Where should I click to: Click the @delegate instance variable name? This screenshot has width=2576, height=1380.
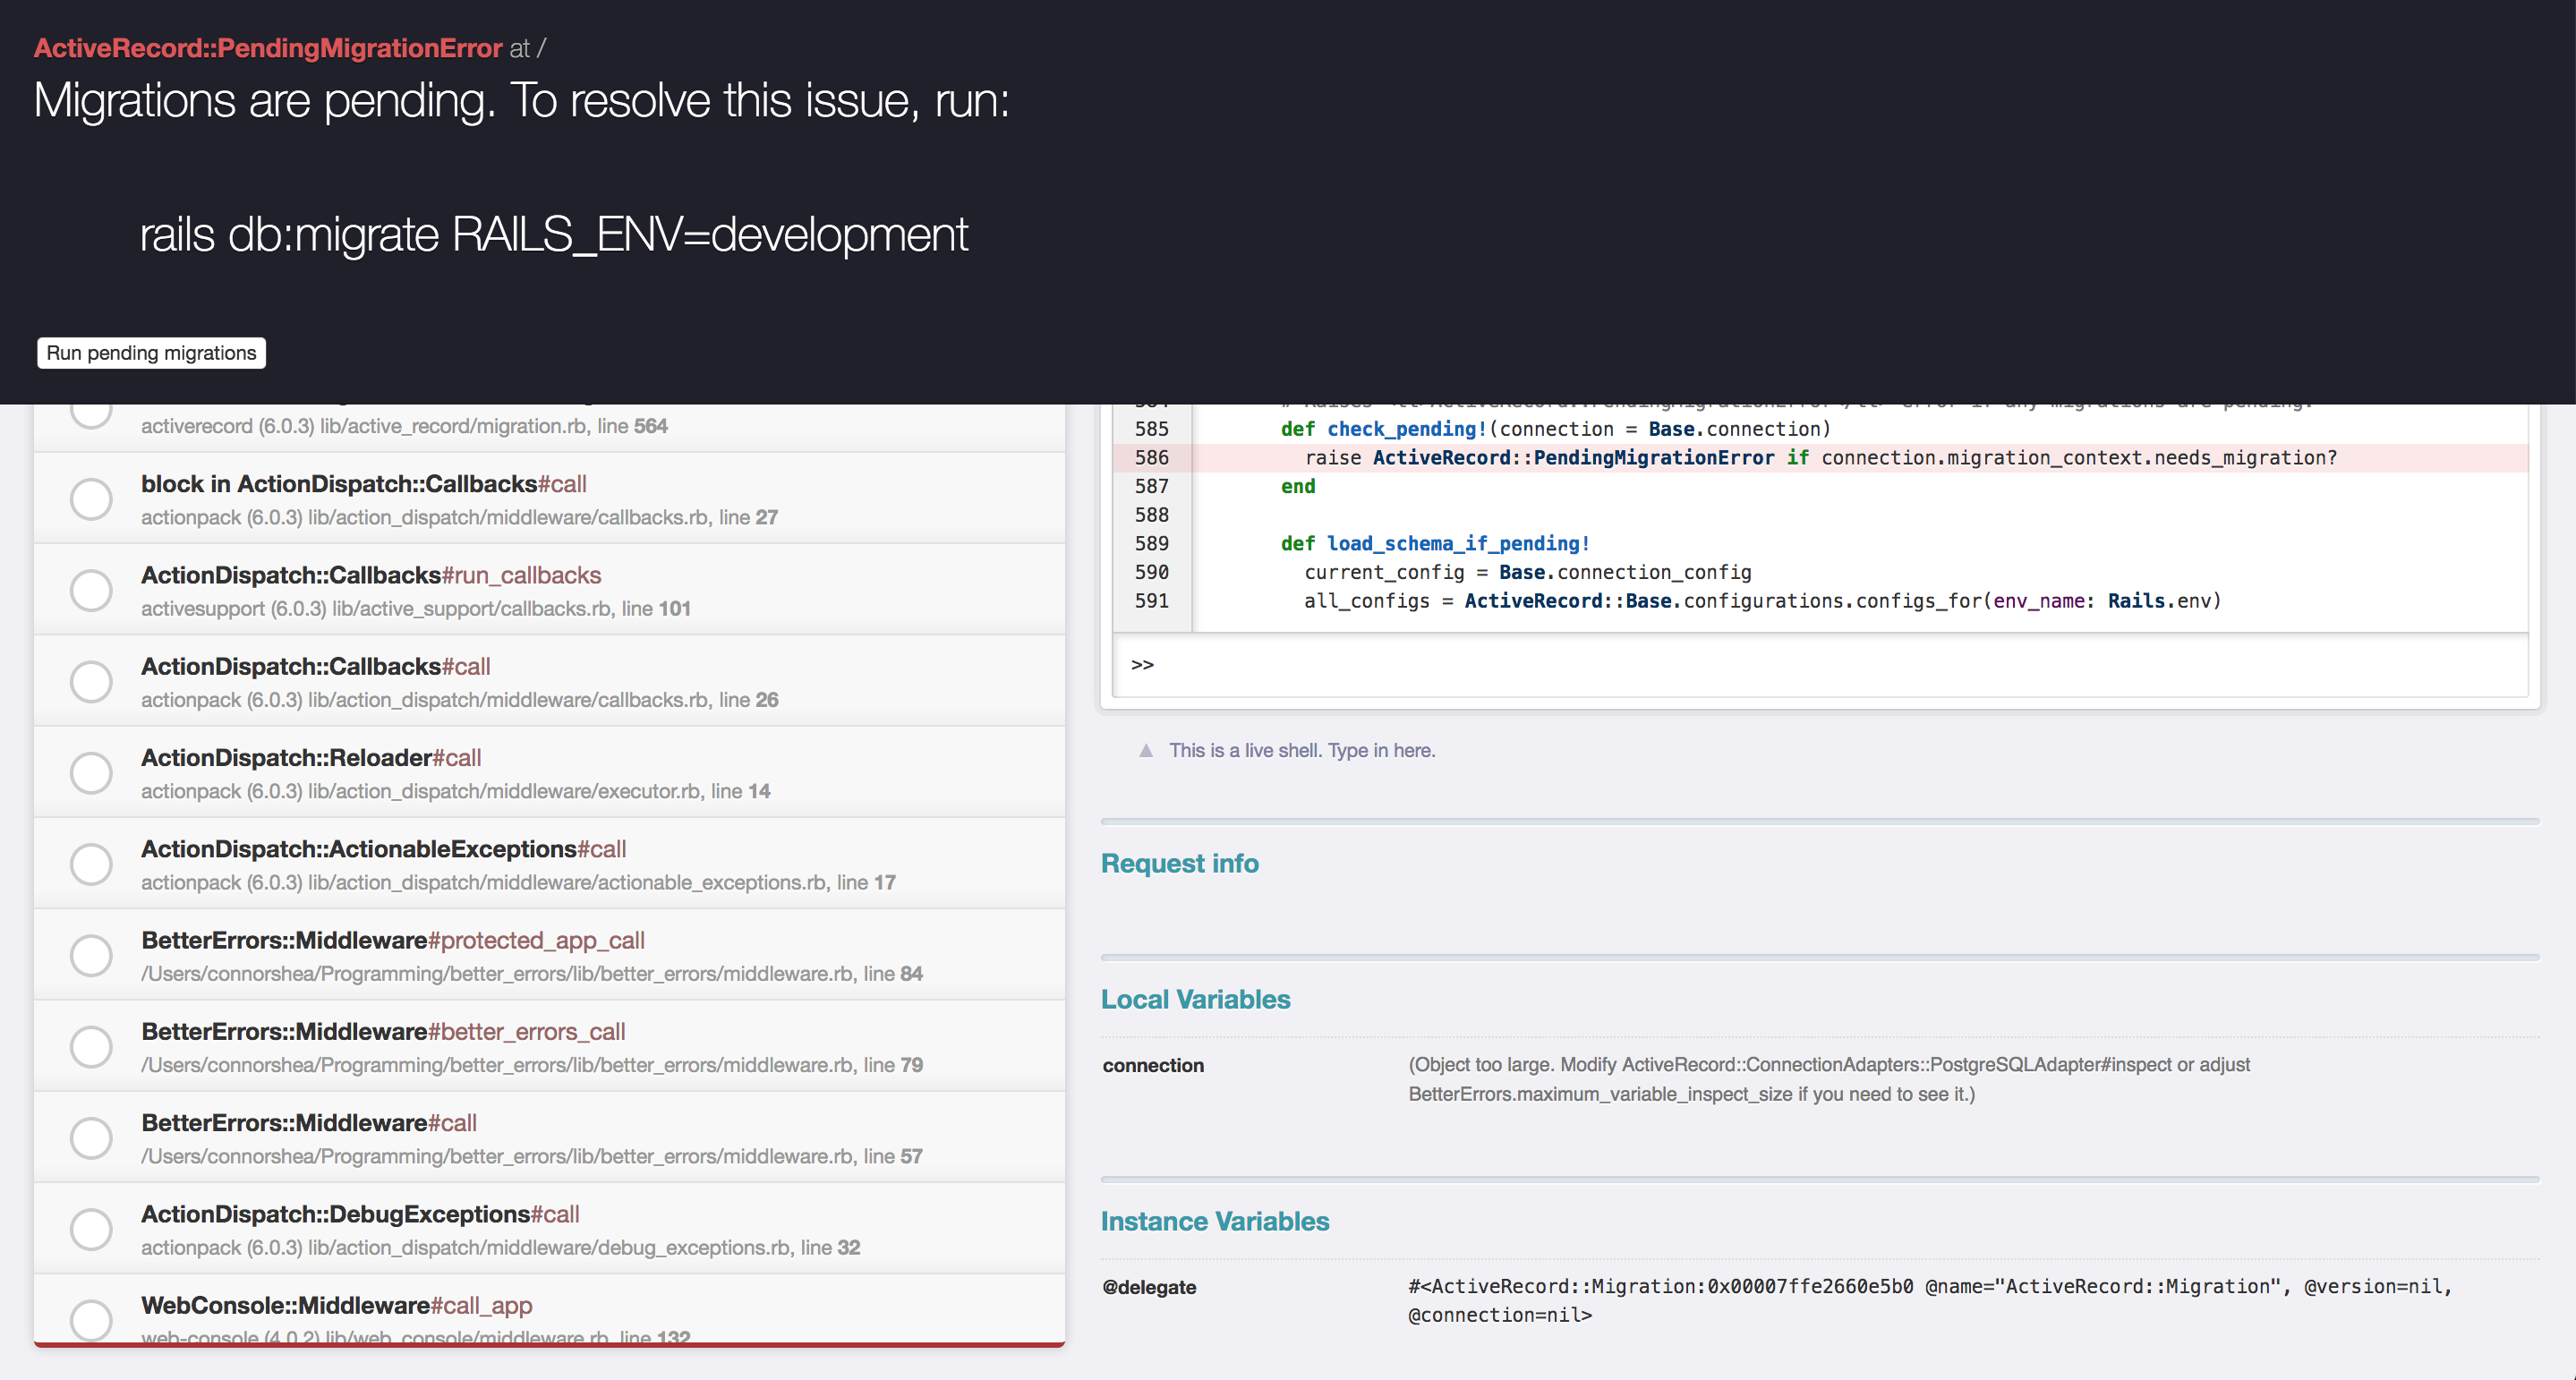1149,1287
